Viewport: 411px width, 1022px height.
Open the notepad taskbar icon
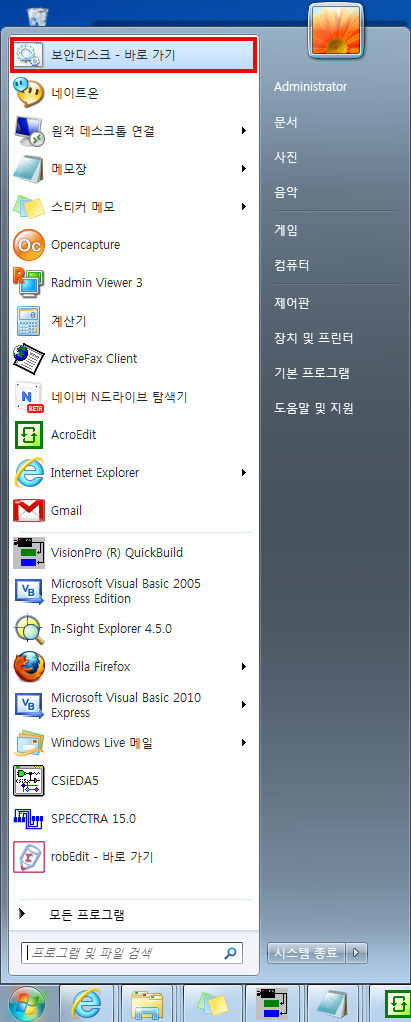[x=332, y=1004]
